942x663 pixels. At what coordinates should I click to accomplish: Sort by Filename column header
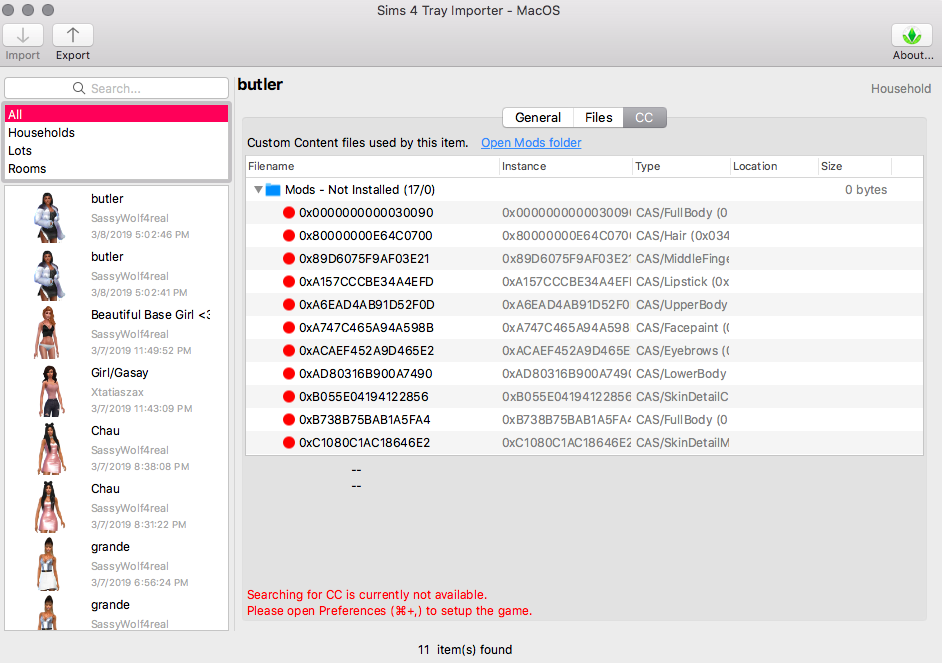[x=372, y=166]
